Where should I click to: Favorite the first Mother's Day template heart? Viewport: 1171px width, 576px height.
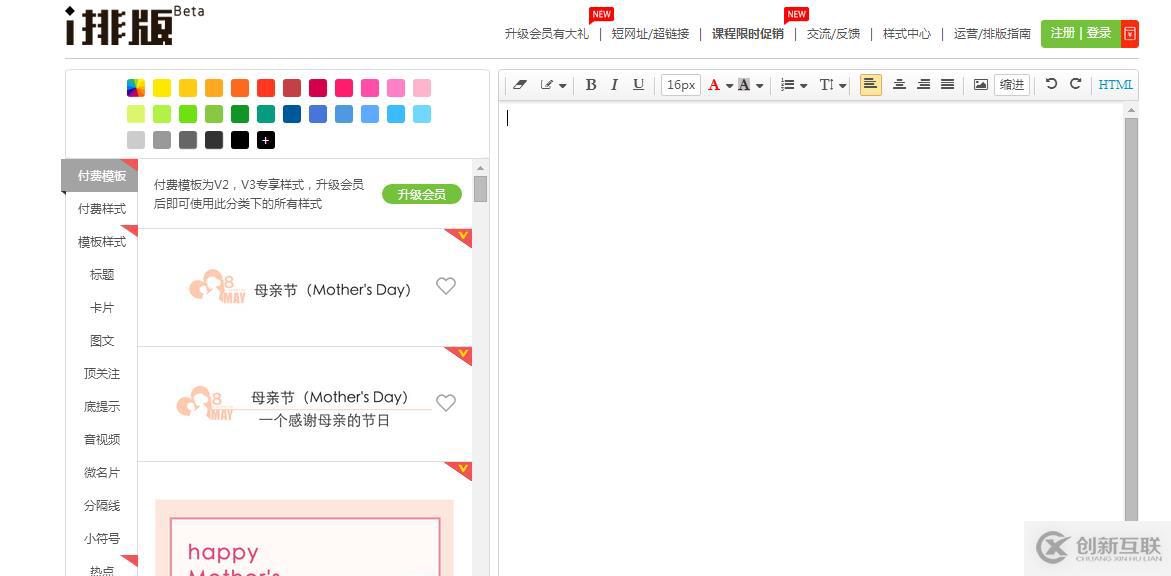point(446,286)
